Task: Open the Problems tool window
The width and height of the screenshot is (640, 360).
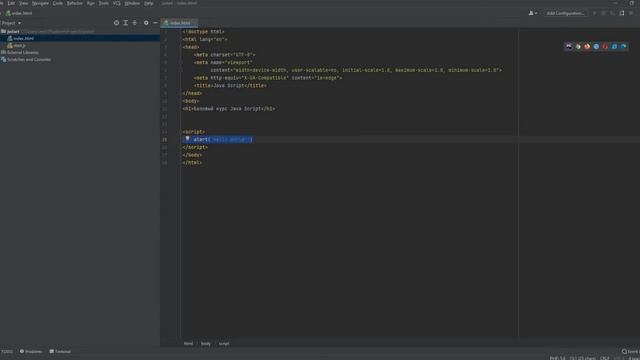Action: 31,351
